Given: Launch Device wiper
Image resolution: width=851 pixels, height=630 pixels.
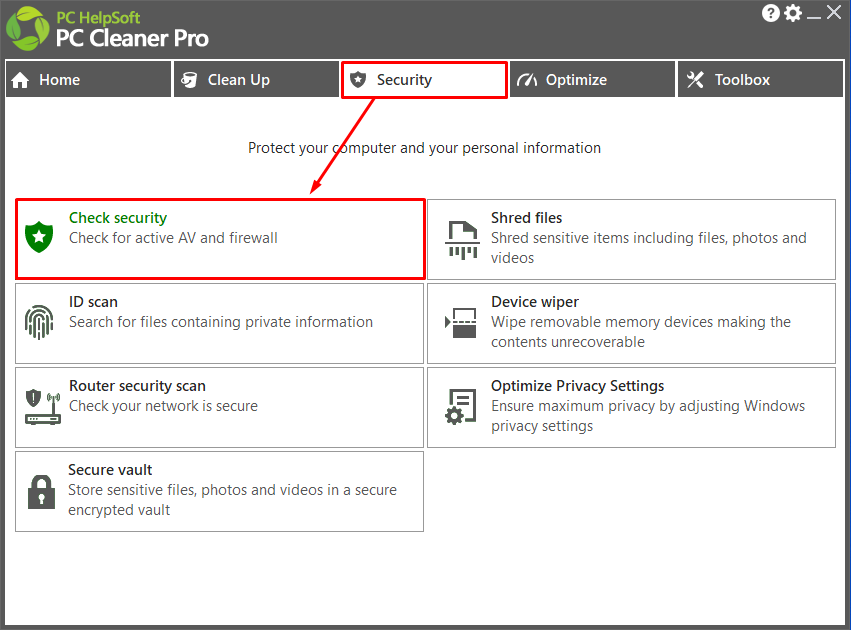Looking at the screenshot, I should click(x=631, y=323).
